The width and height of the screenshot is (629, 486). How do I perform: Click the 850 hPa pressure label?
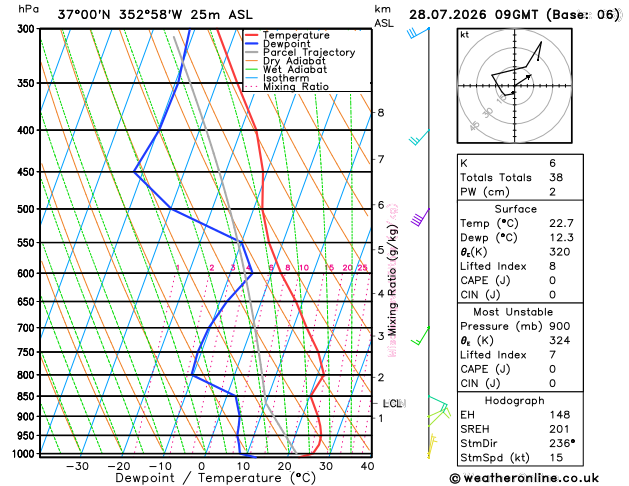(28, 396)
